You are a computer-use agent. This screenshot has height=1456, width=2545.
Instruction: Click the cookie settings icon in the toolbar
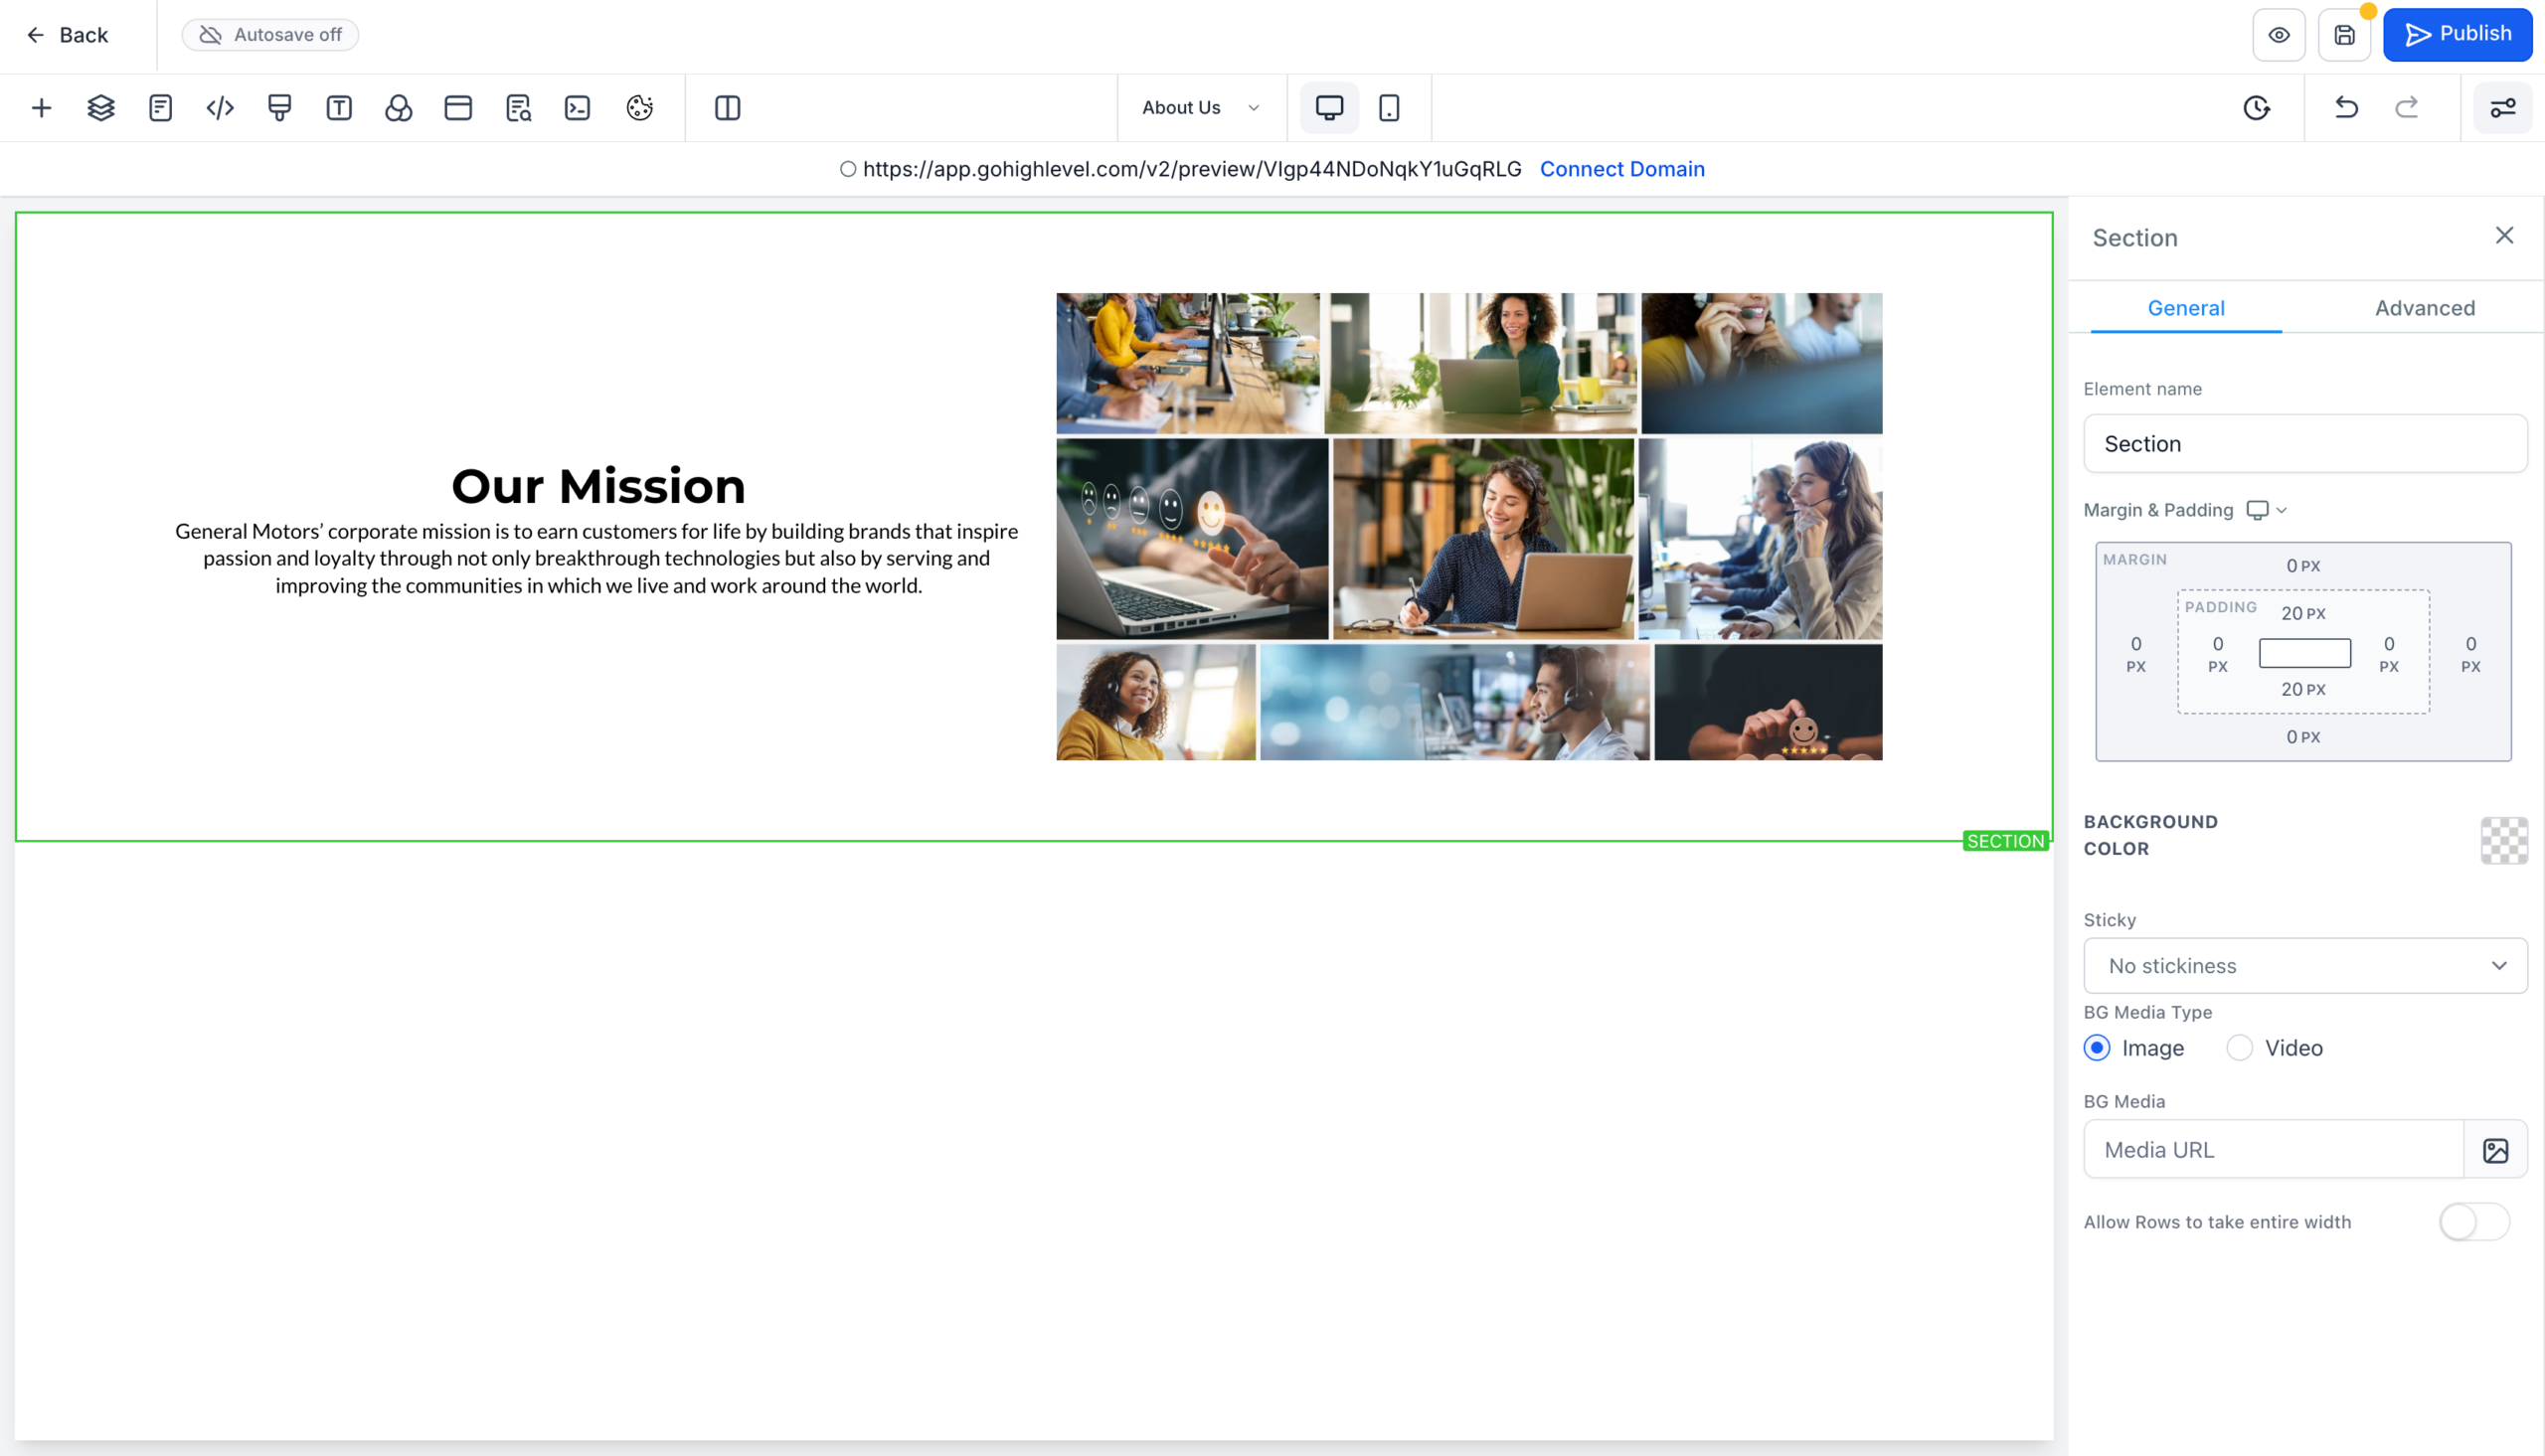640,107
